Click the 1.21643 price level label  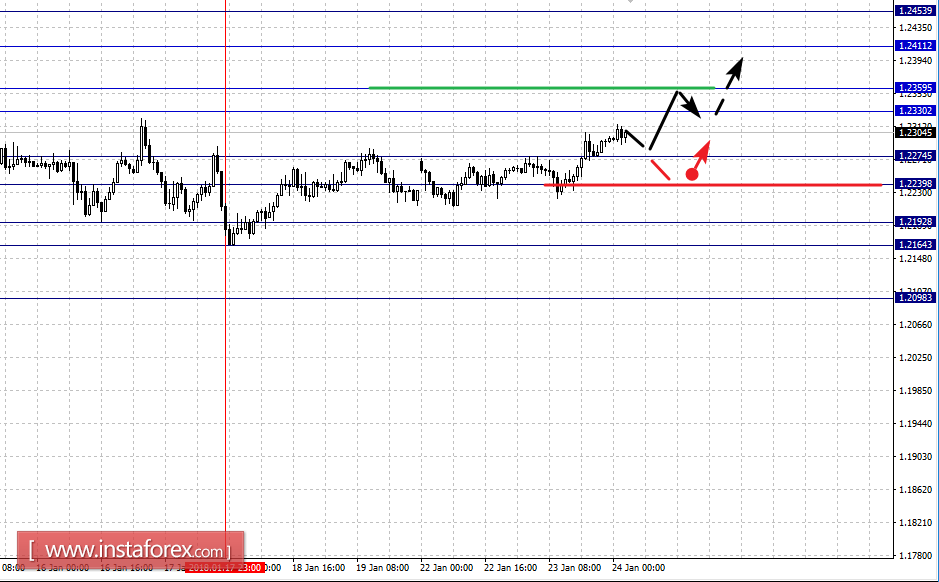pyautogui.click(x=915, y=245)
